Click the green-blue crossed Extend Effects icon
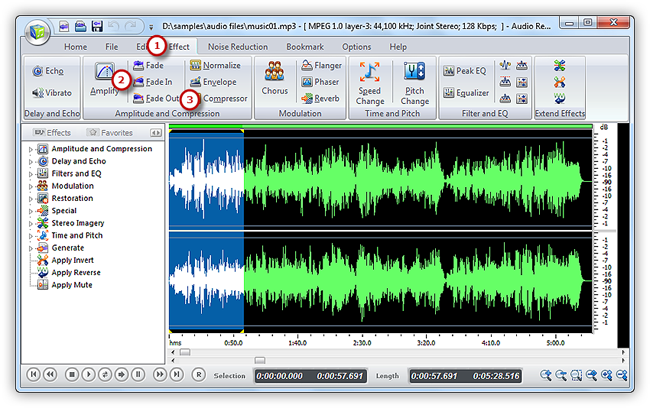Viewport: 650px width, 408px height. point(559,66)
